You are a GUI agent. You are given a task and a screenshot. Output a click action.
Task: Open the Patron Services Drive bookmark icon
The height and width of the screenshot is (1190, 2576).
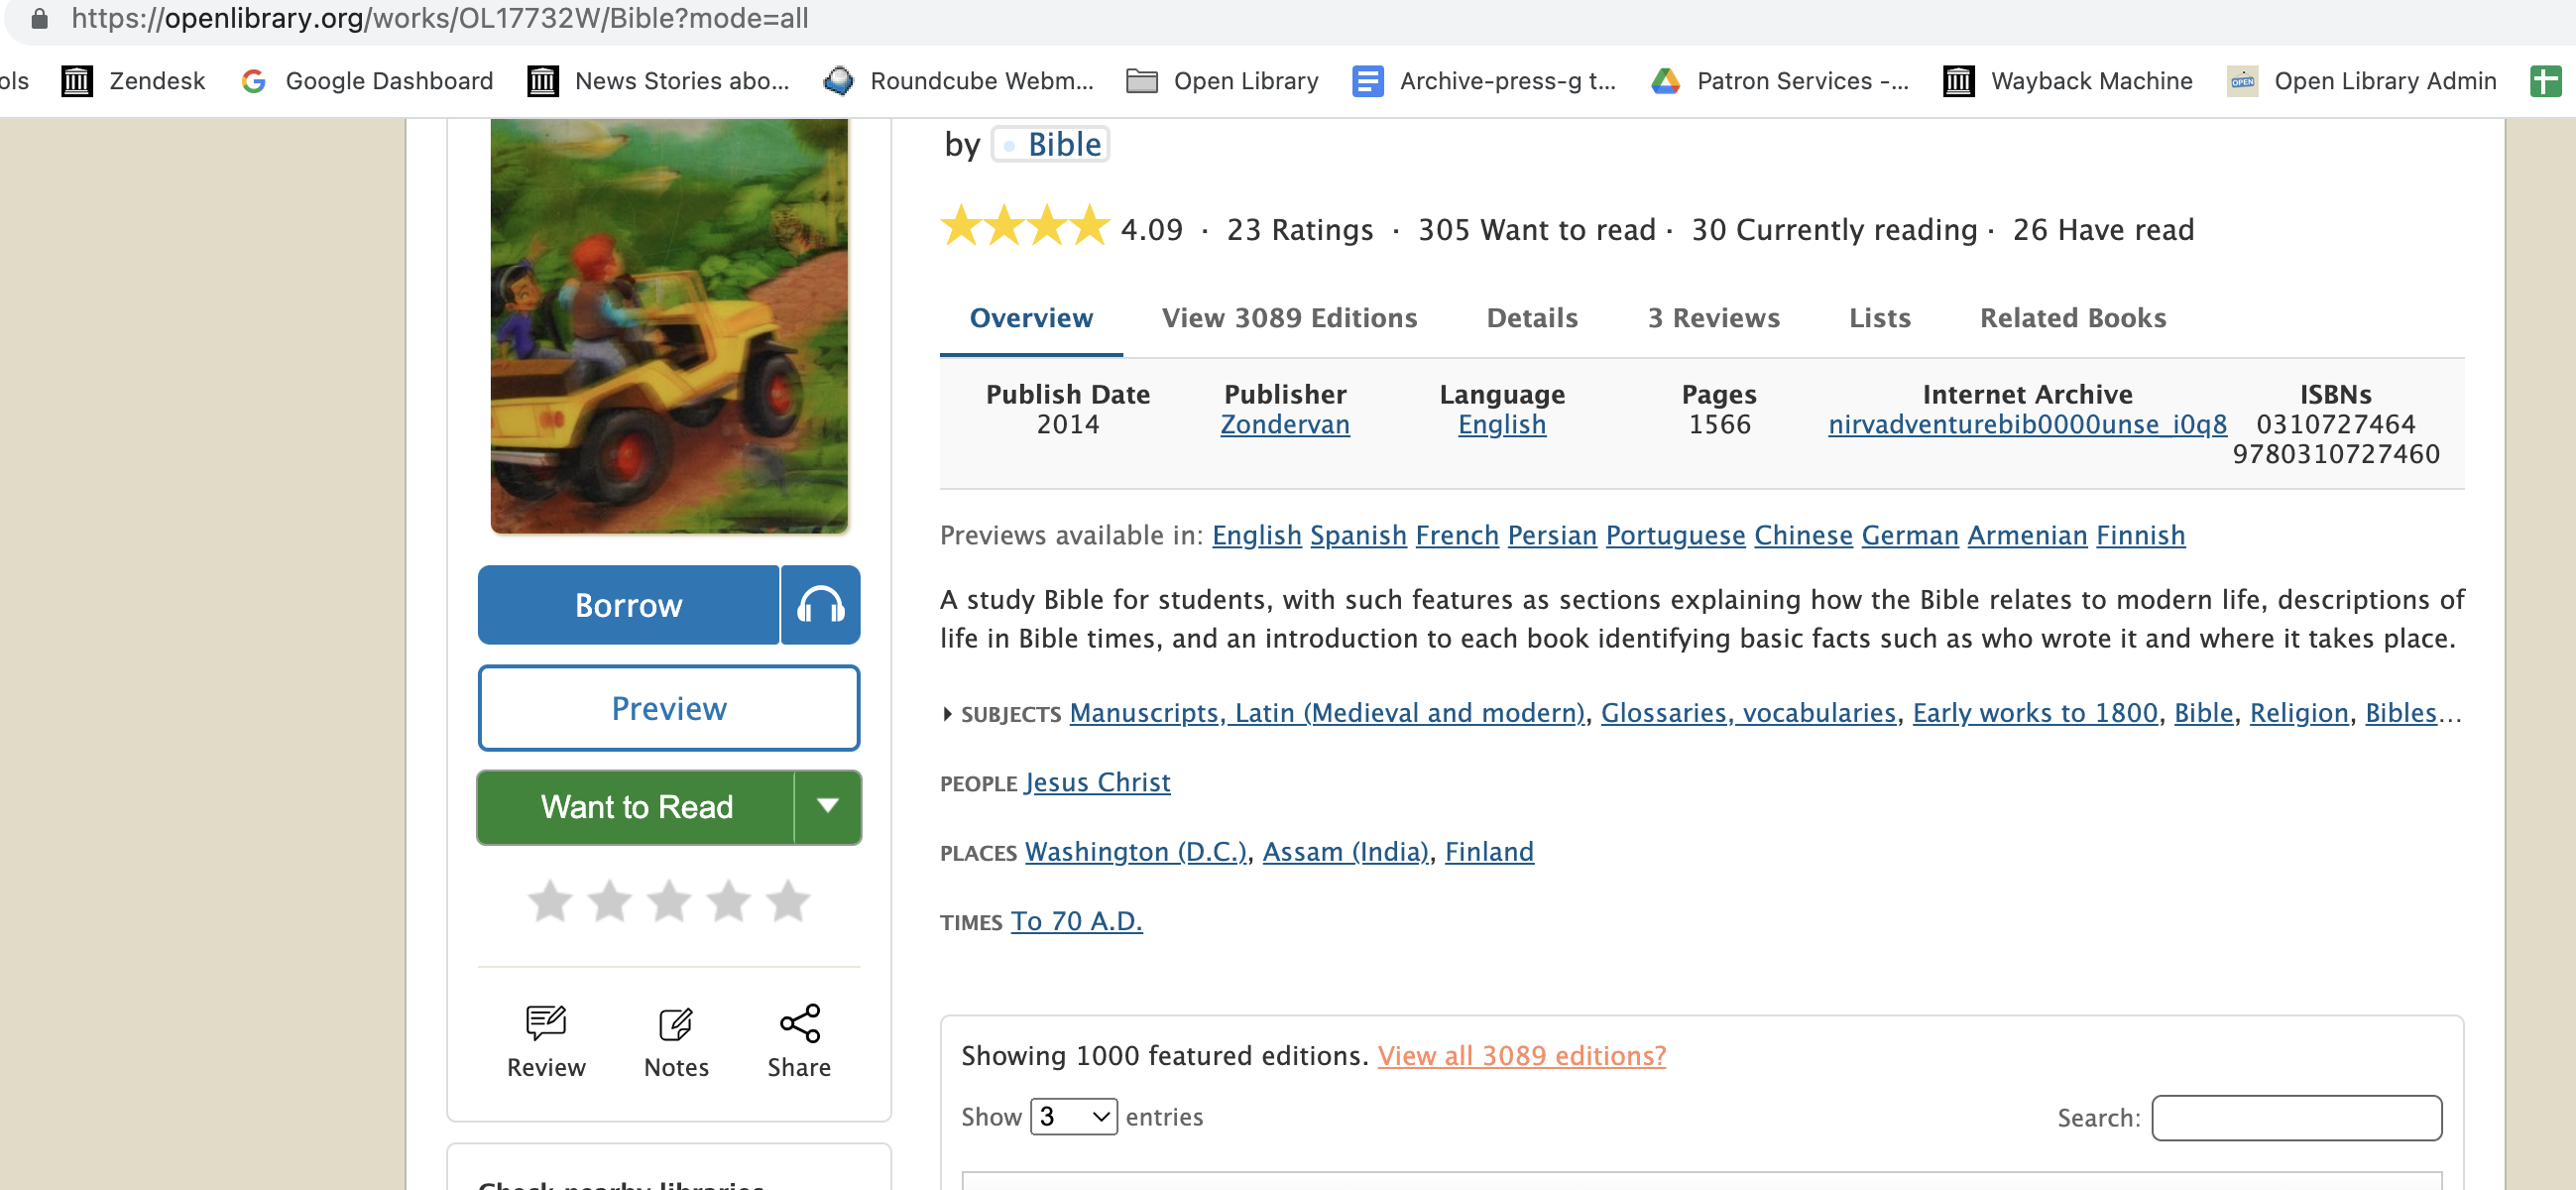(1666, 81)
